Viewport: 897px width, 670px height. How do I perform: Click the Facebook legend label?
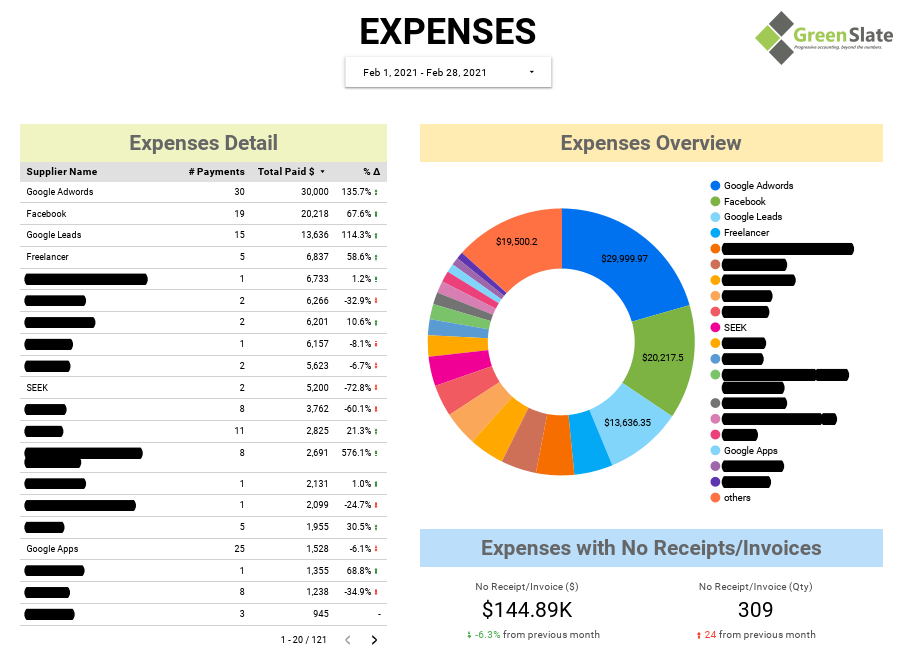744,201
